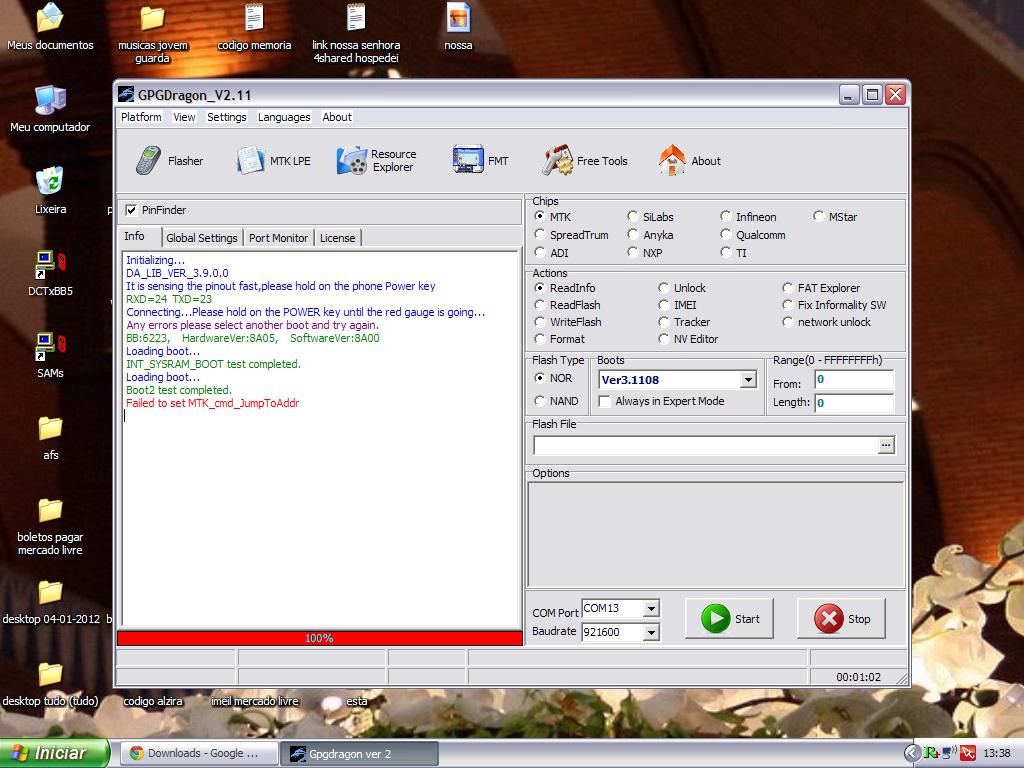
Task: Click the red Stop icon
Action: point(829,618)
